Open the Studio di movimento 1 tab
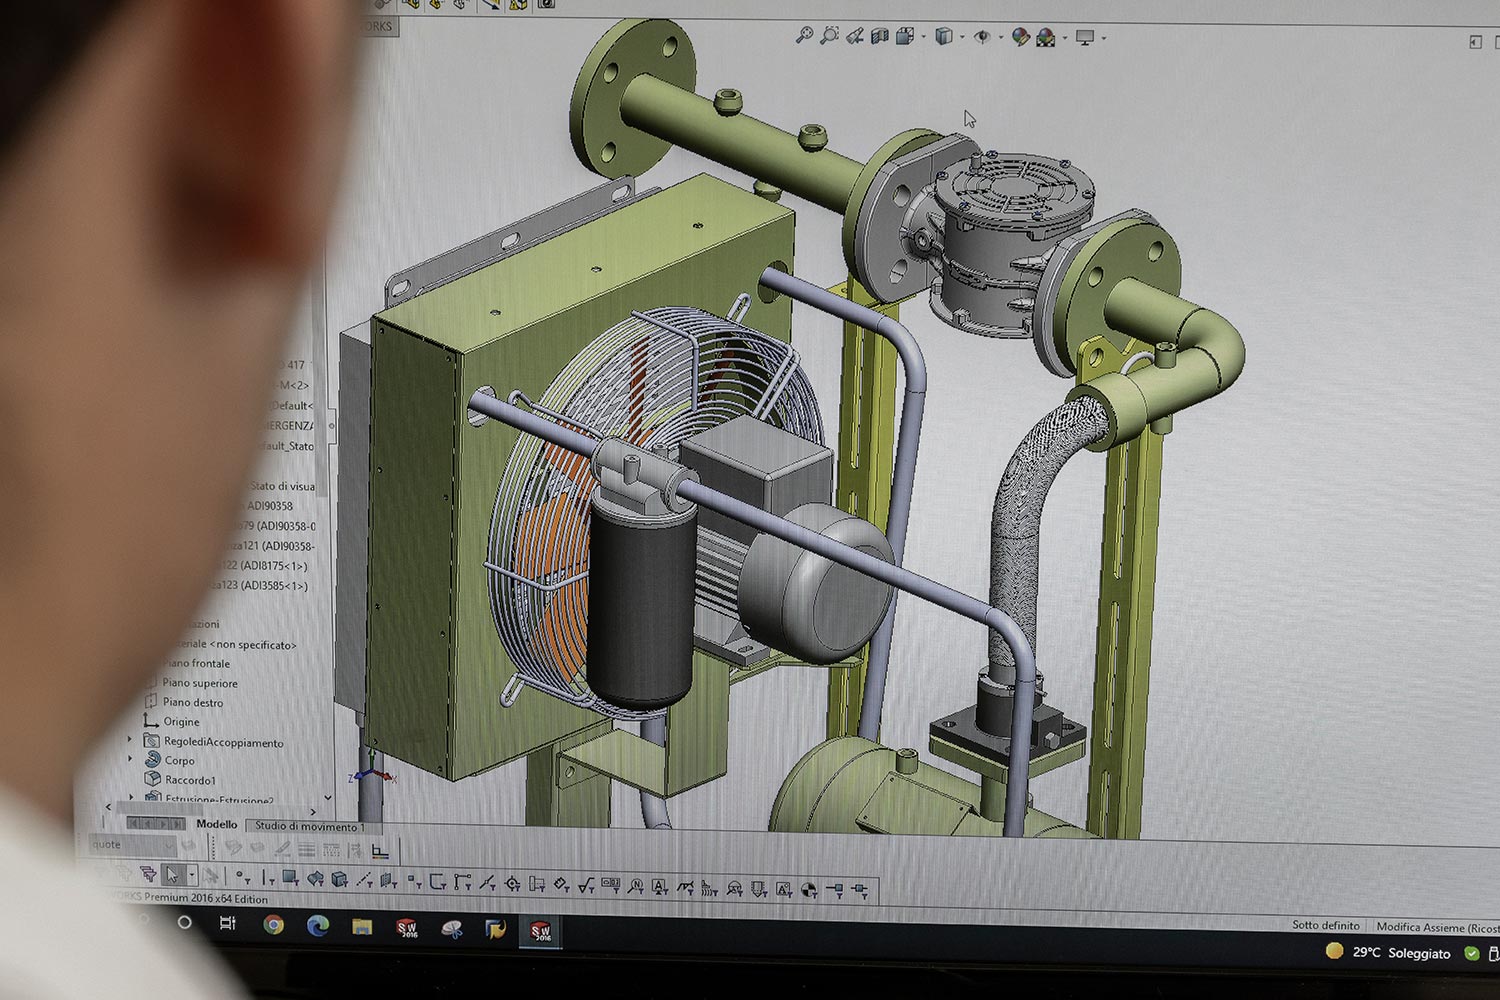 click(309, 826)
